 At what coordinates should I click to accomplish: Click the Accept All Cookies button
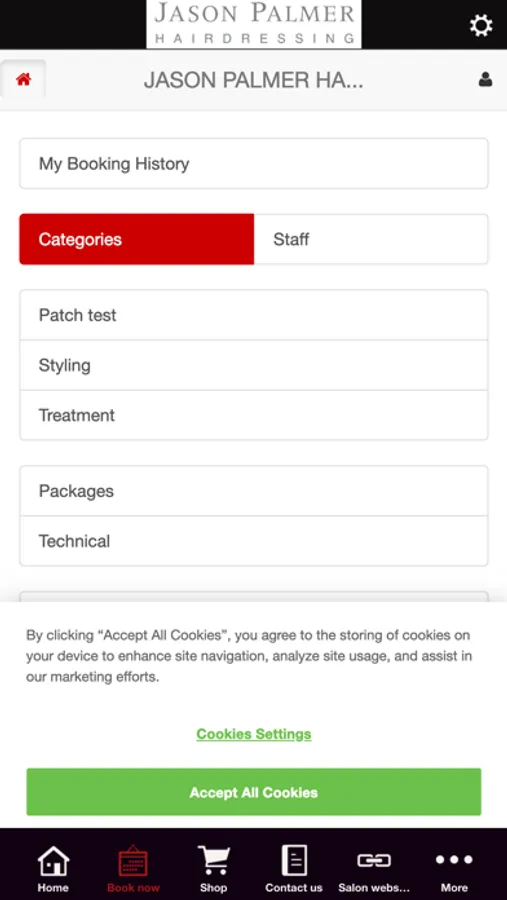(254, 792)
